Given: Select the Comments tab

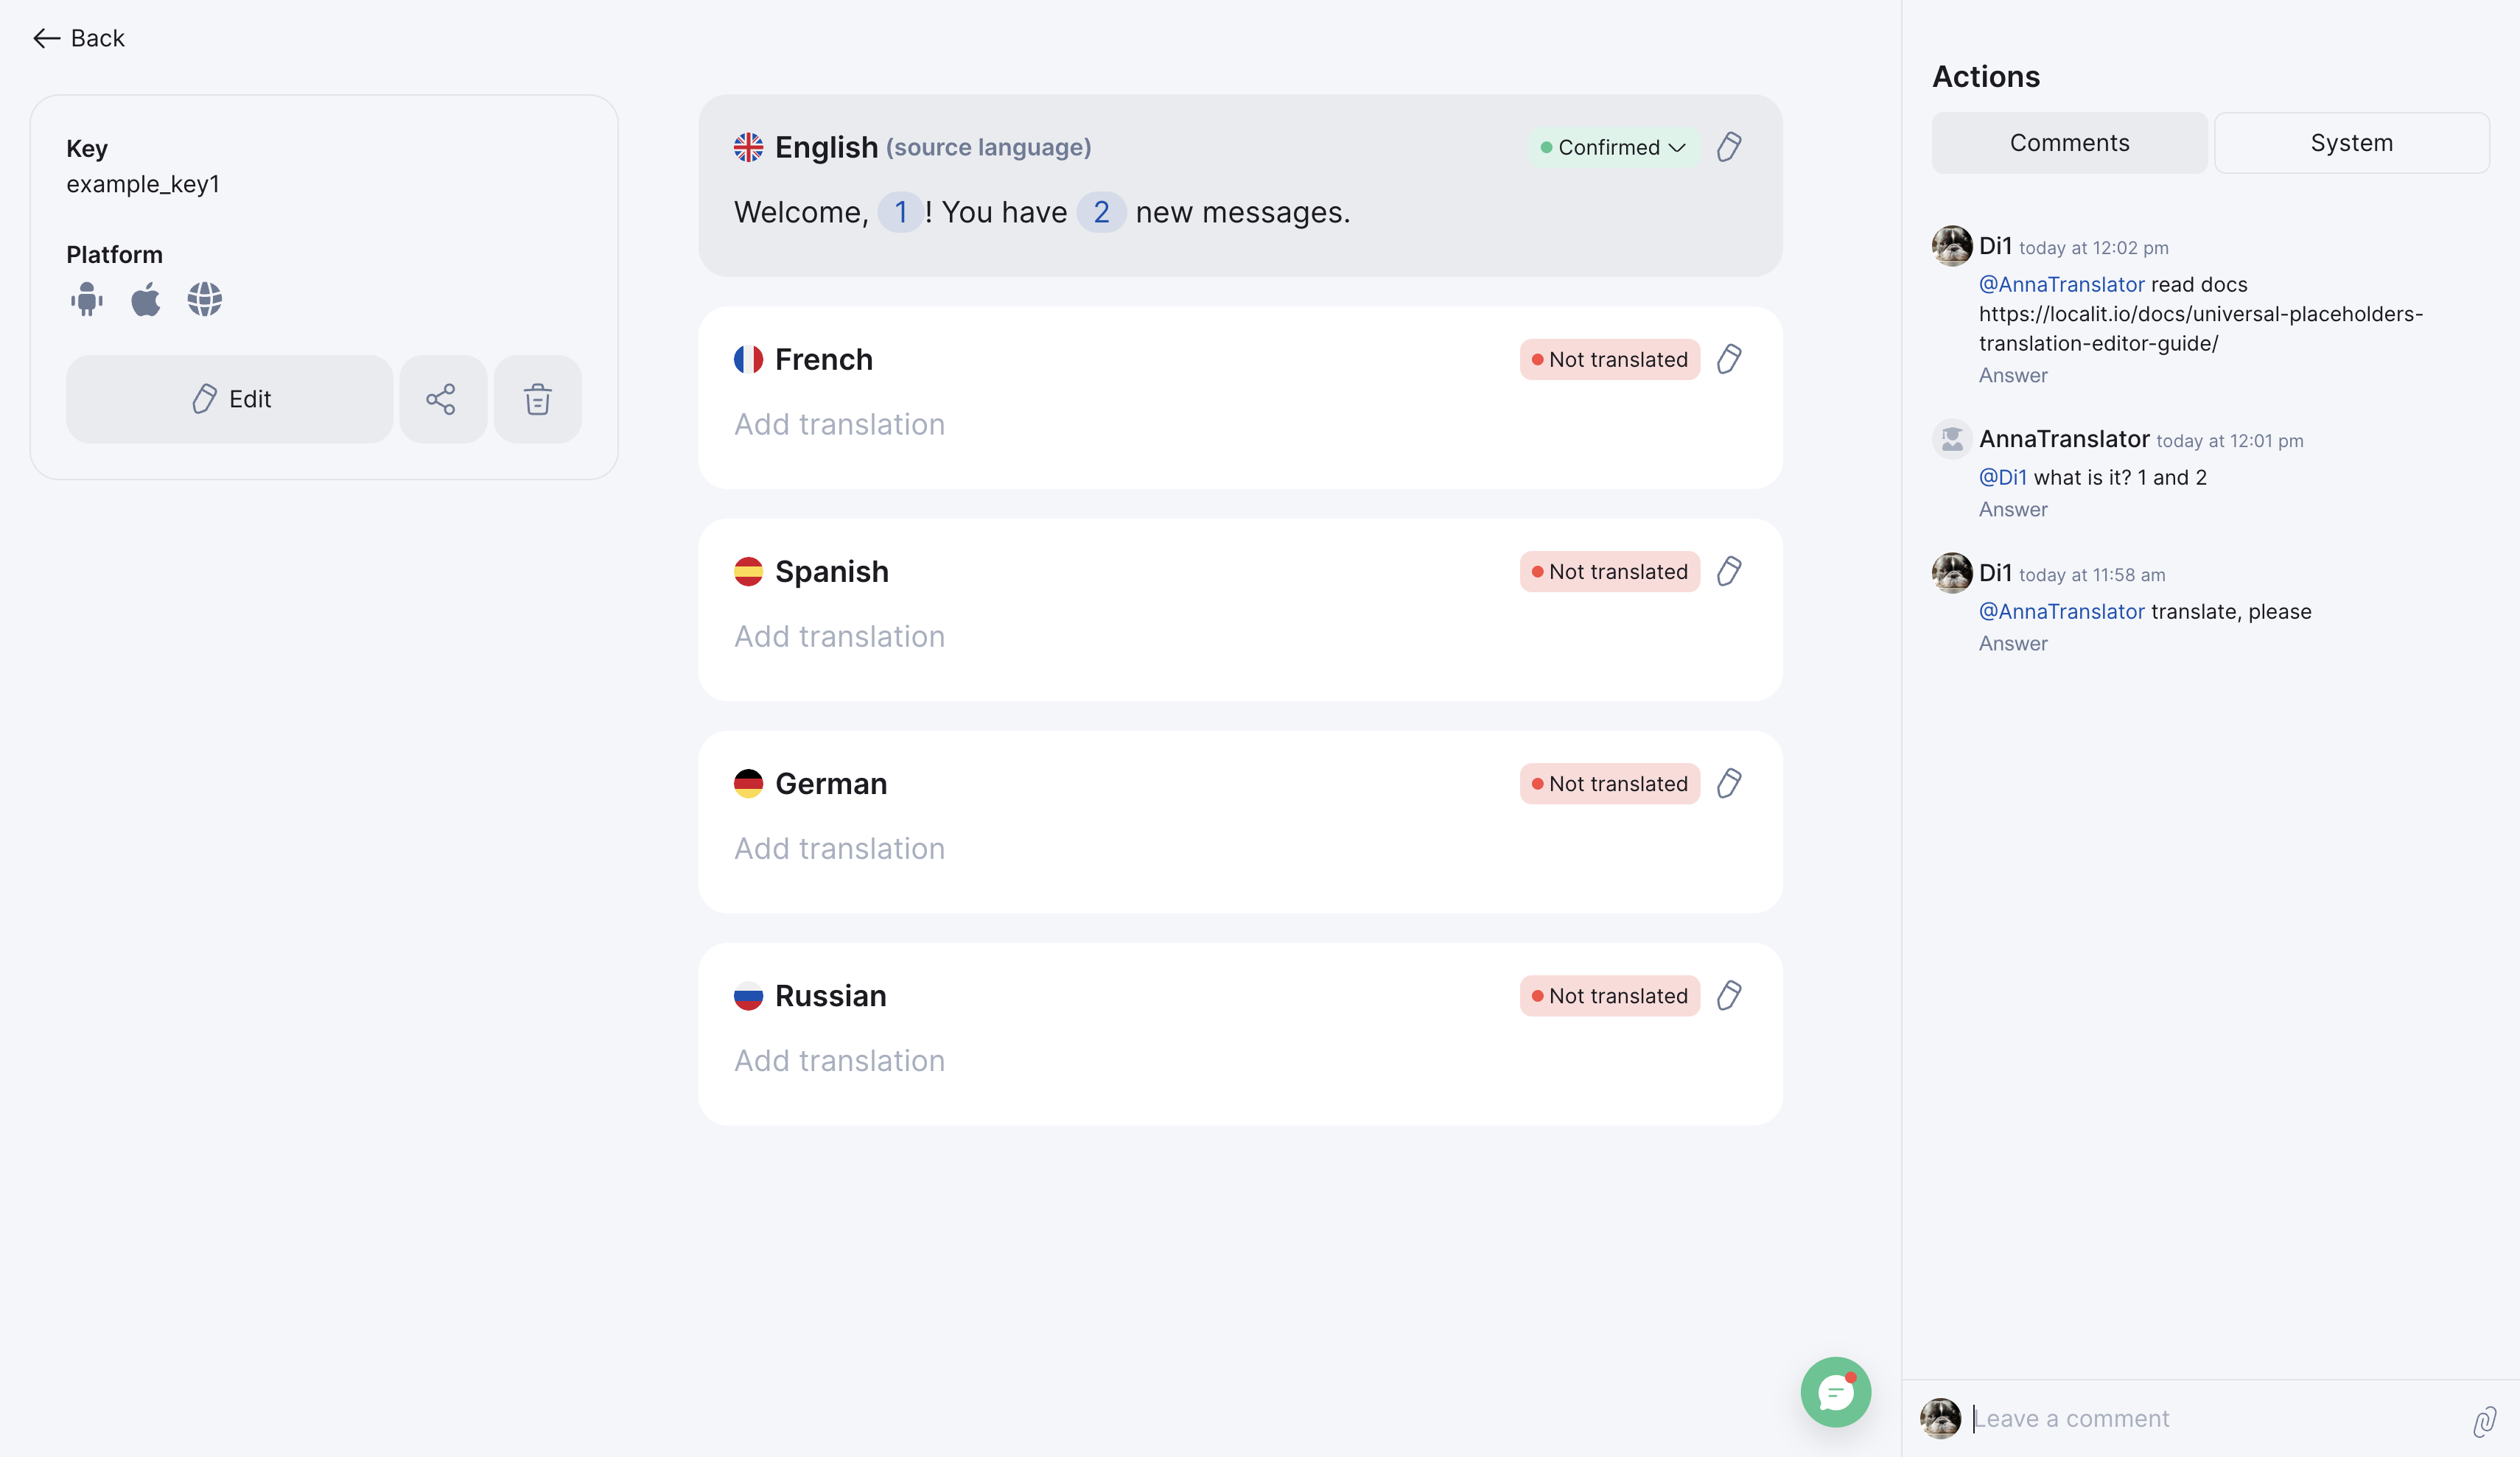Looking at the screenshot, I should click(x=2069, y=143).
